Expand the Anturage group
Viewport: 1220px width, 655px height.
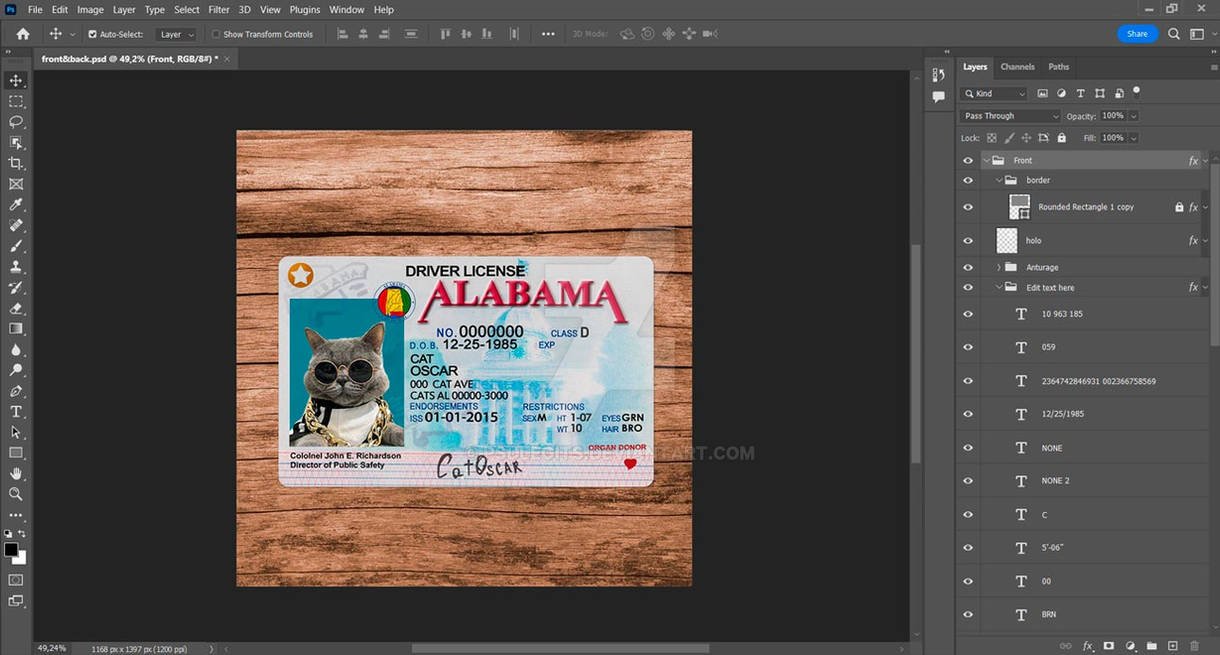pos(998,267)
